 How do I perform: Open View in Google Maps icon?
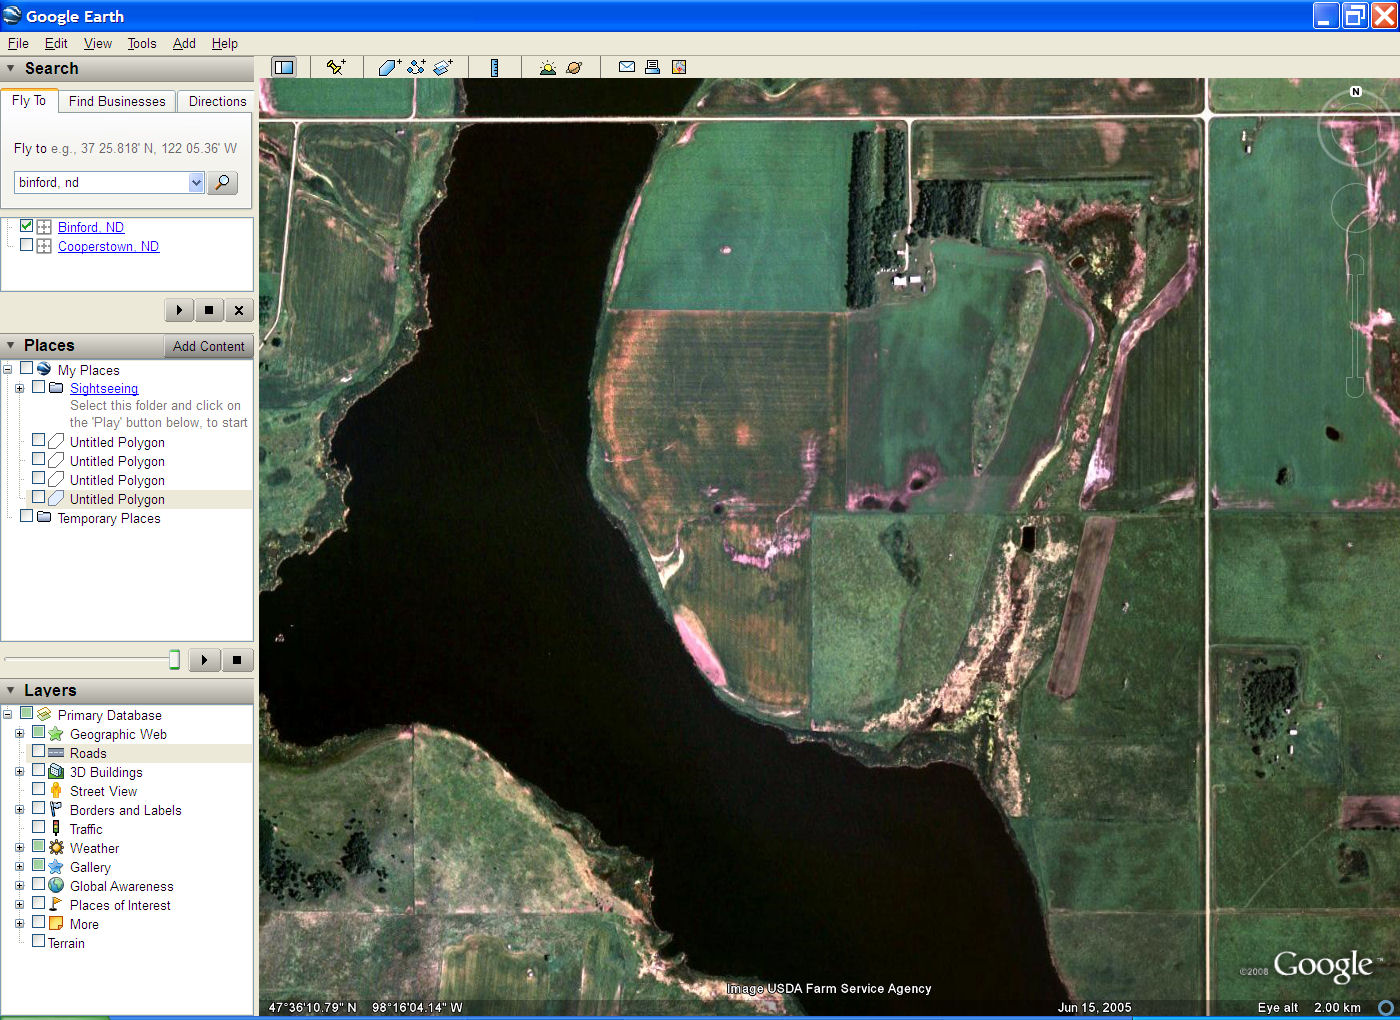[x=679, y=67]
